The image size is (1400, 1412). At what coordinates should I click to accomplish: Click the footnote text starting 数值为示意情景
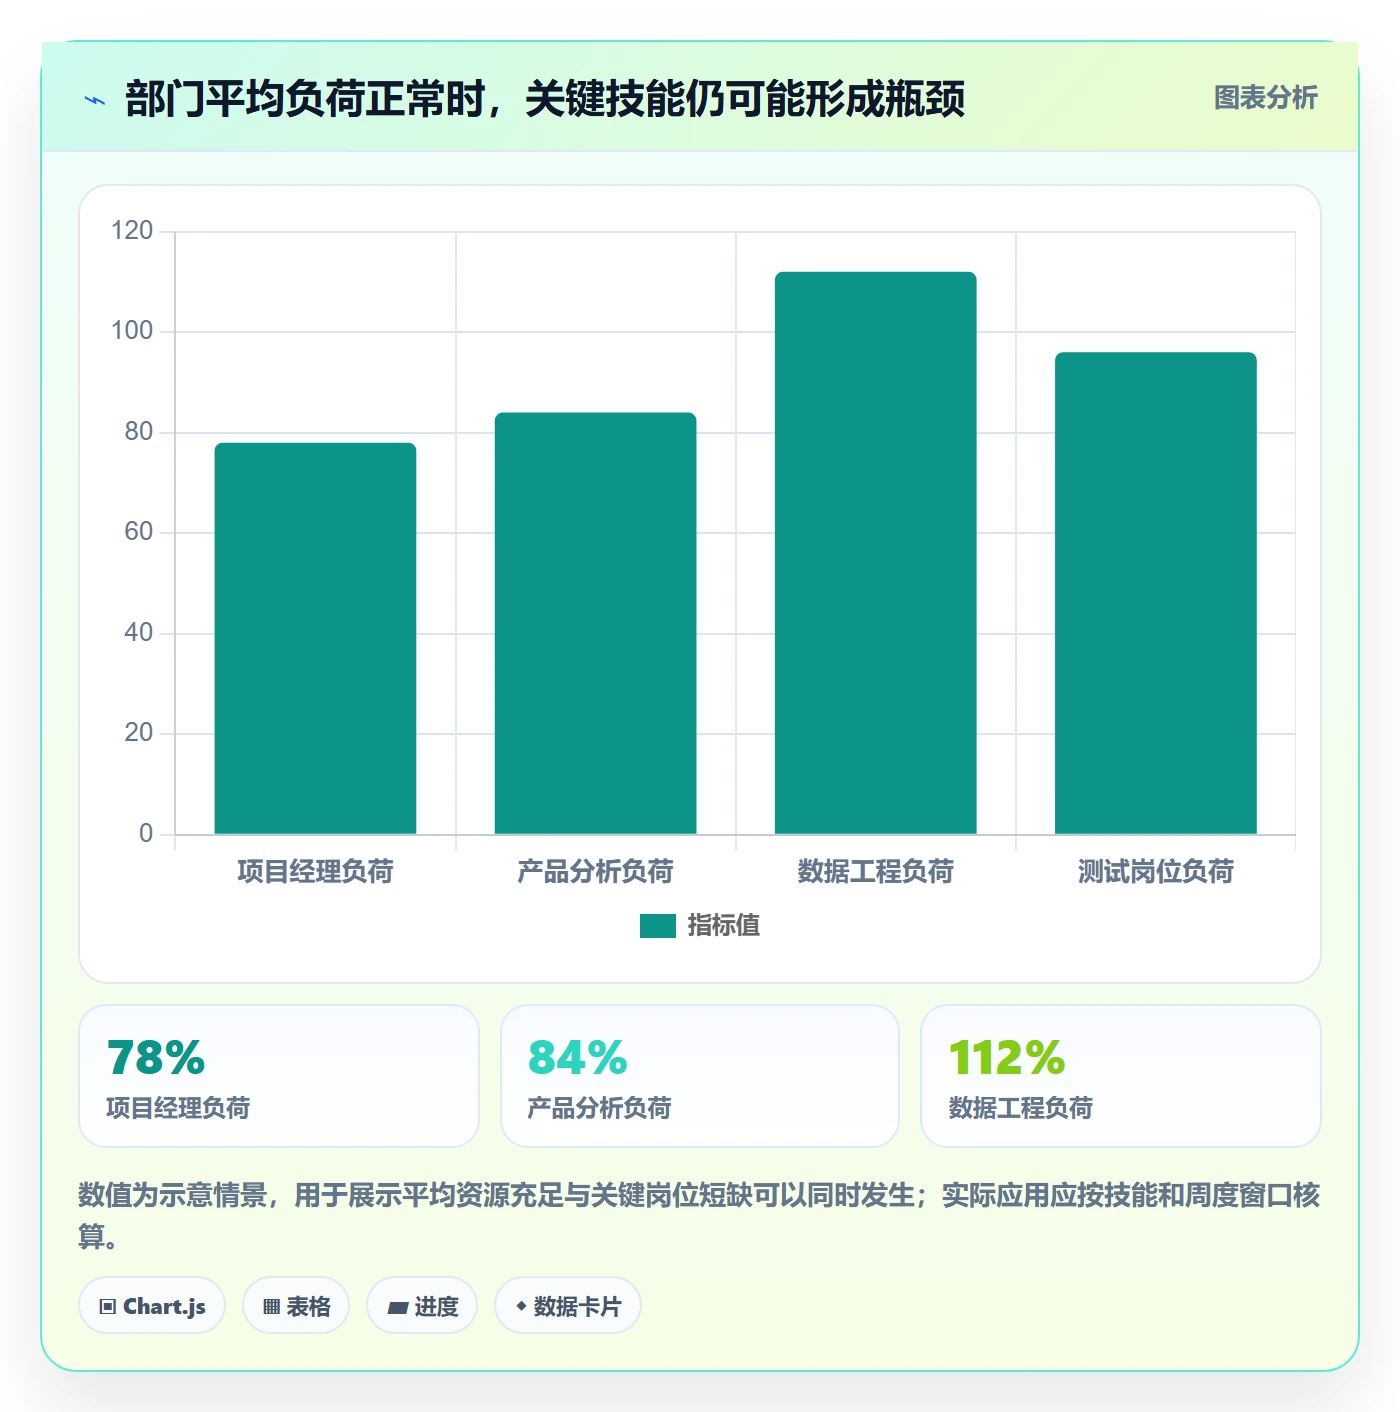click(x=700, y=1216)
